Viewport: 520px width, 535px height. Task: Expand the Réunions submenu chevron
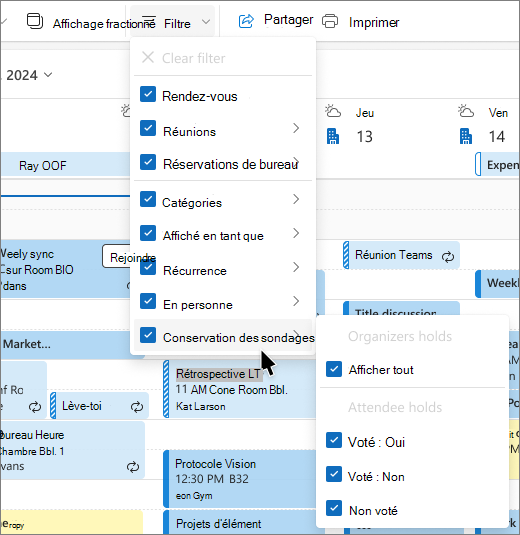pos(296,128)
